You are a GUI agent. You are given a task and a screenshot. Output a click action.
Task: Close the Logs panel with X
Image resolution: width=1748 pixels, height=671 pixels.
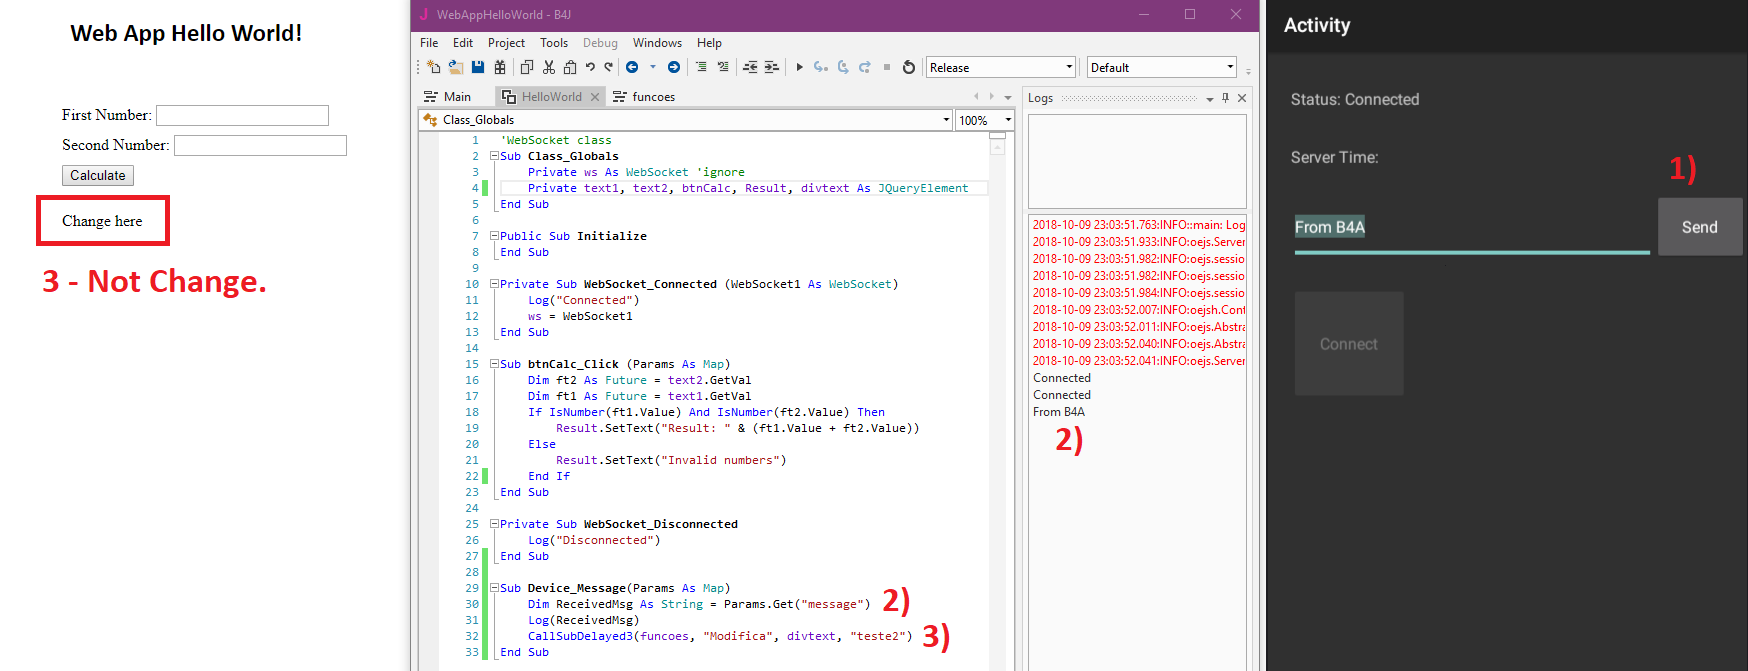[x=1242, y=98]
